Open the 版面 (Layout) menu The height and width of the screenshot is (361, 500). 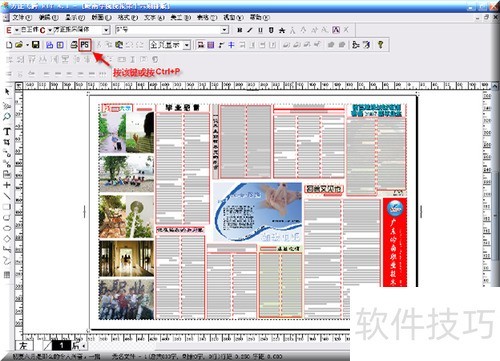(x=101, y=17)
